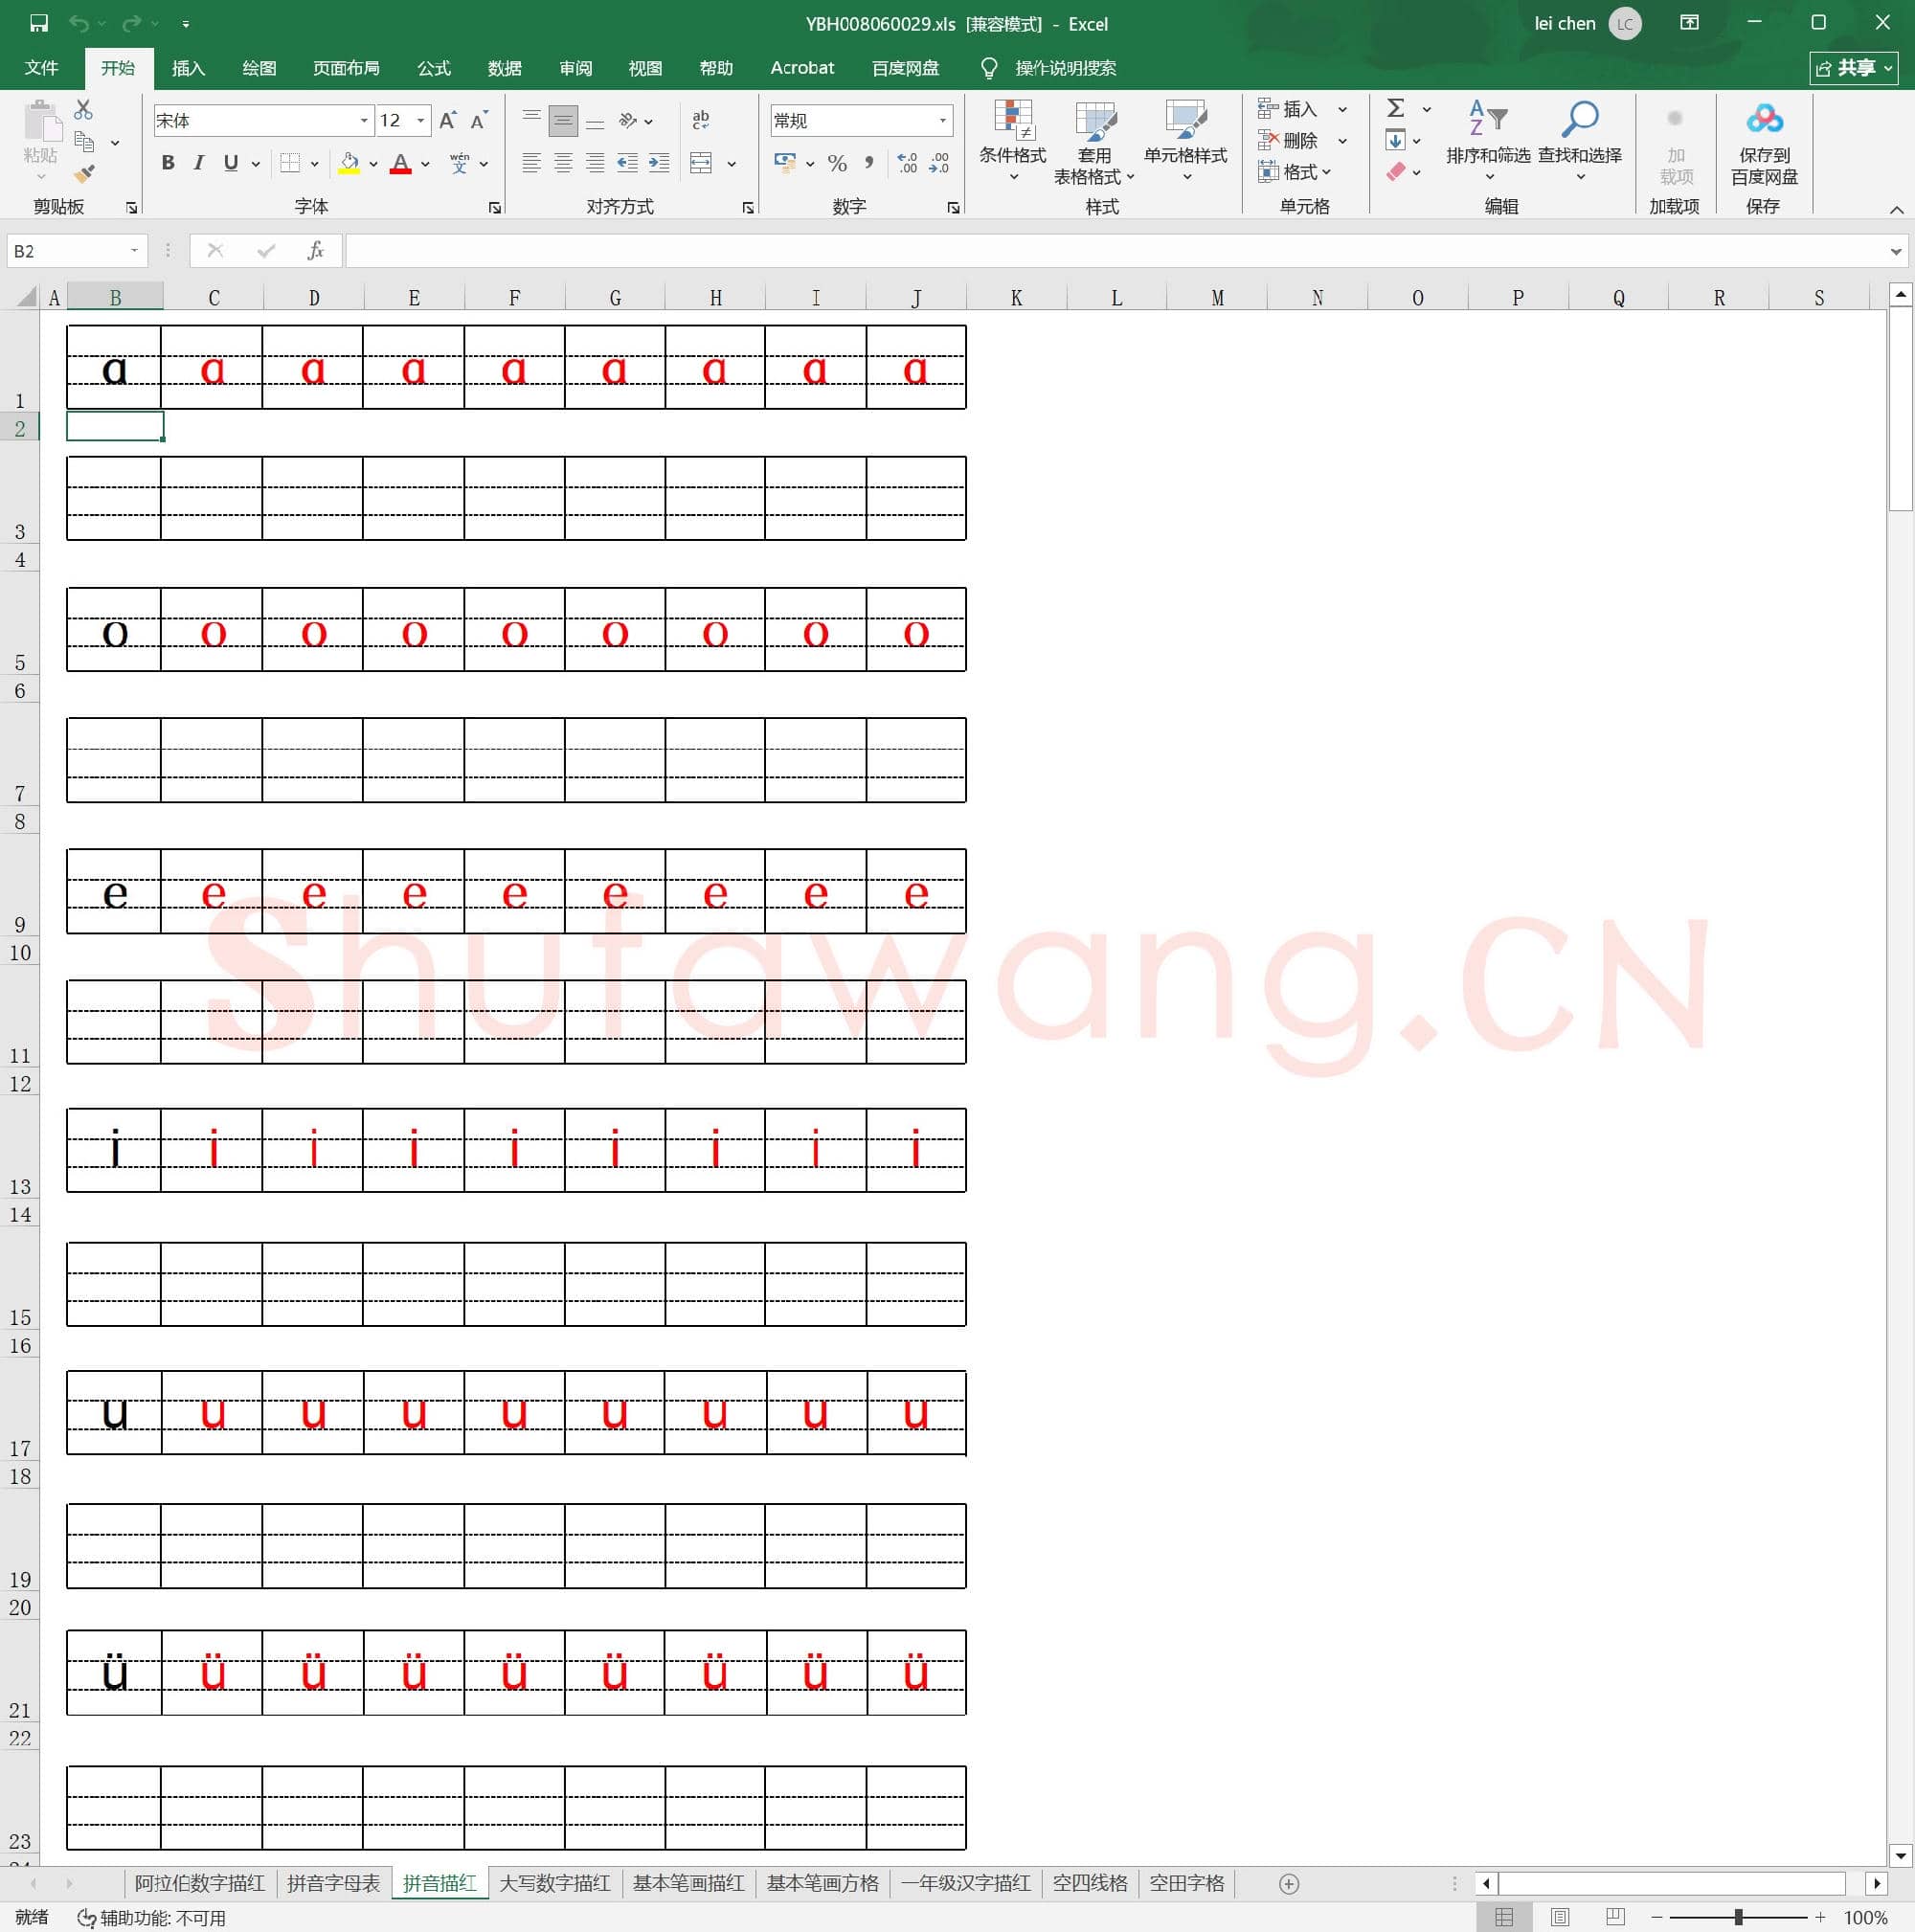The width and height of the screenshot is (1915, 1932).
Task: Click the 共享 share button
Action: tap(1855, 68)
